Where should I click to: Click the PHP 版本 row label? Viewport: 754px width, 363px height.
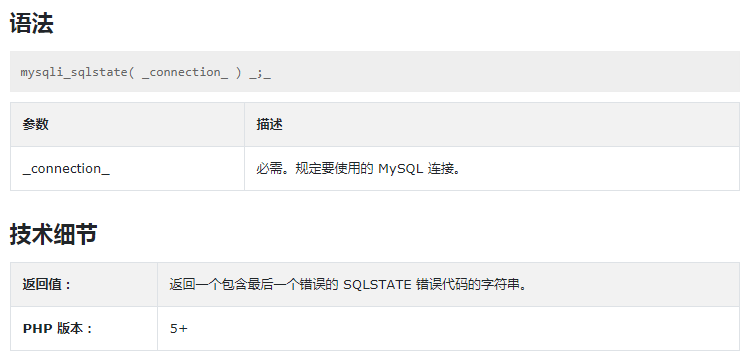pos(57,329)
